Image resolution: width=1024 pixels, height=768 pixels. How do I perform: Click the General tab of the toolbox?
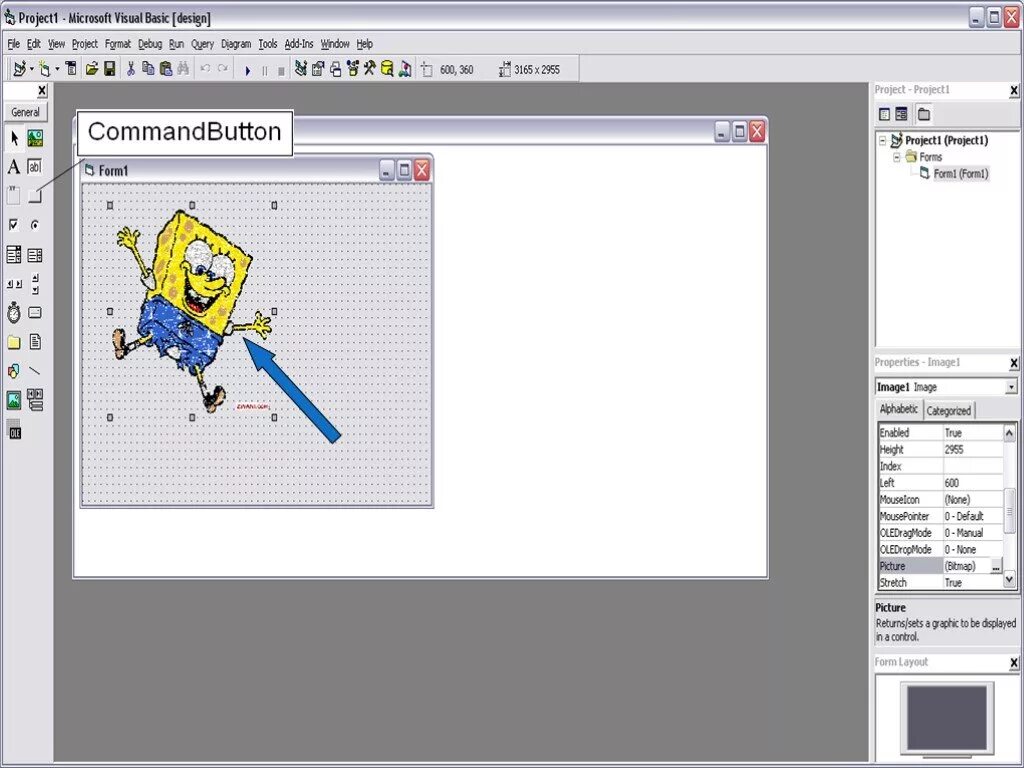click(25, 112)
